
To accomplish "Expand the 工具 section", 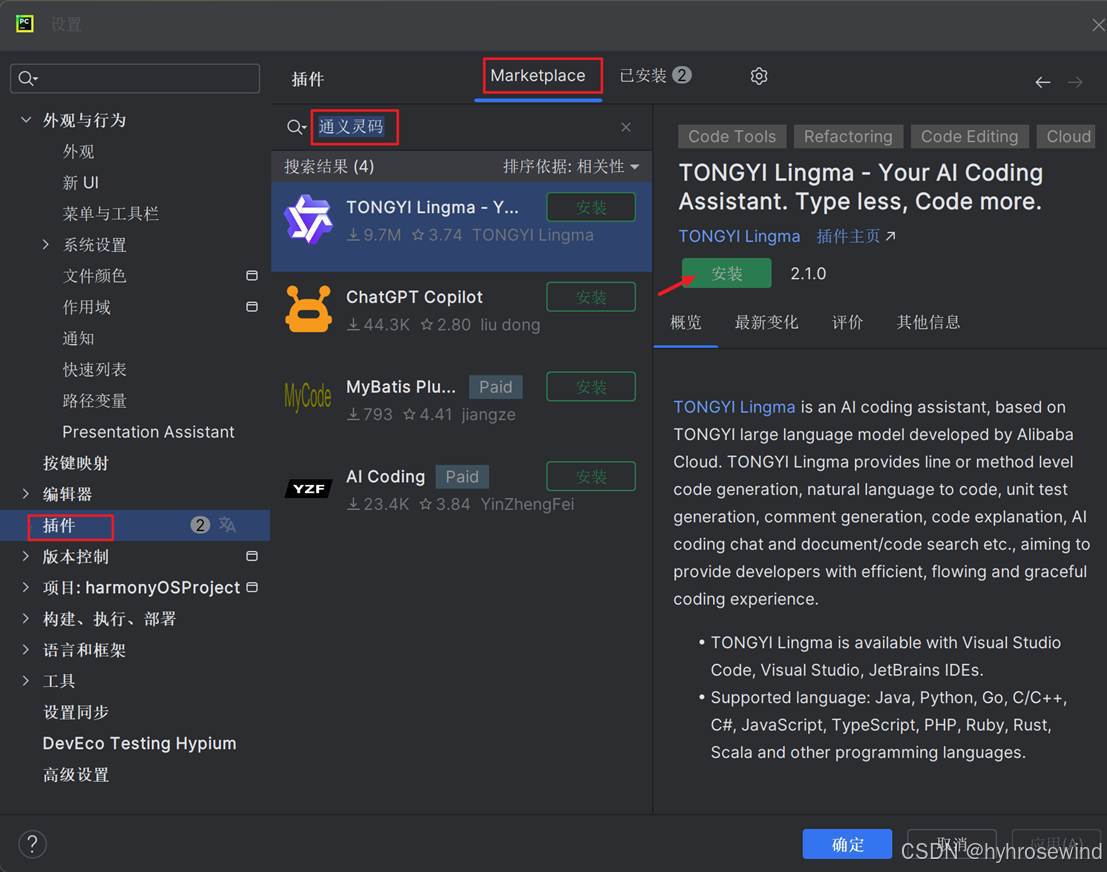I will click(25, 681).
